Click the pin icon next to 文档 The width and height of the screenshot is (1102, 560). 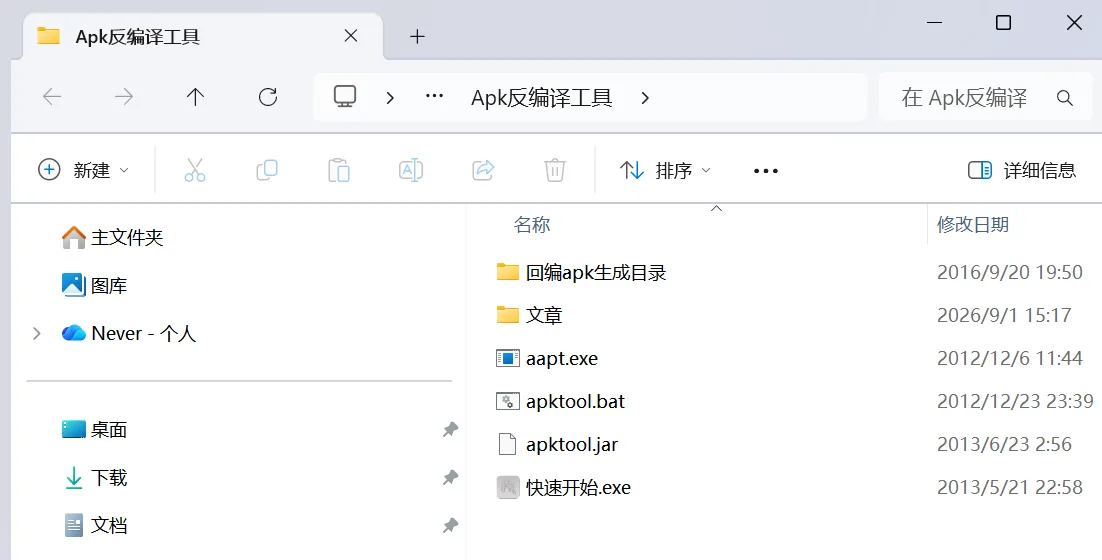pos(450,526)
